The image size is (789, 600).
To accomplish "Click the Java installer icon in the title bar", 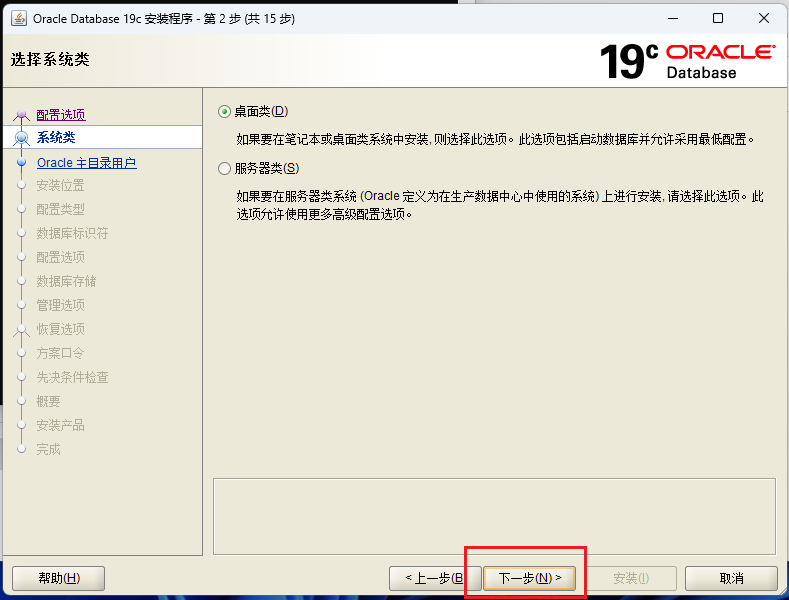I will [x=19, y=19].
